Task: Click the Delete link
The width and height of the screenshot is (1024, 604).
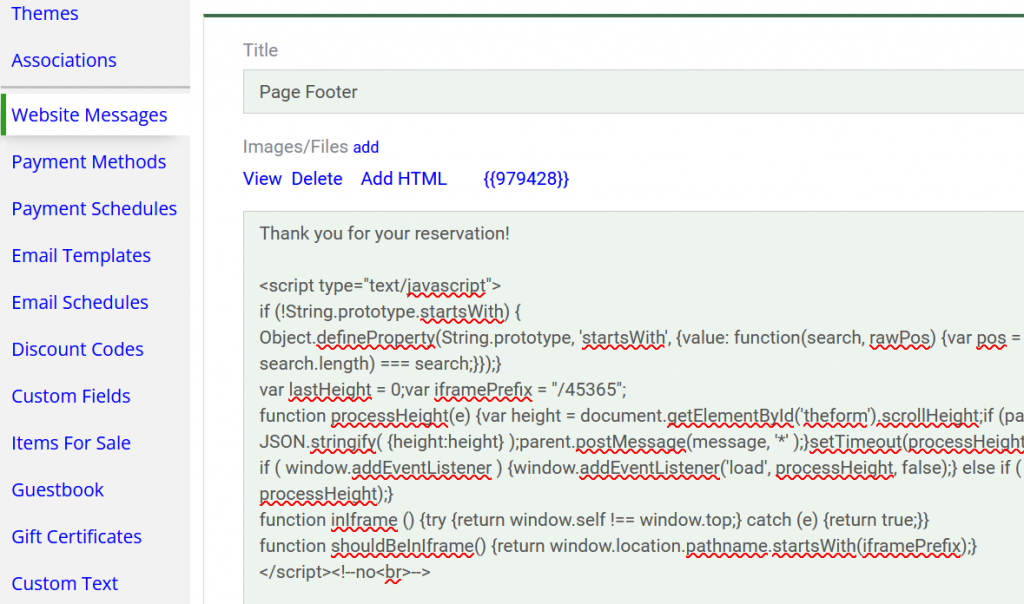Action: [317, 179]
